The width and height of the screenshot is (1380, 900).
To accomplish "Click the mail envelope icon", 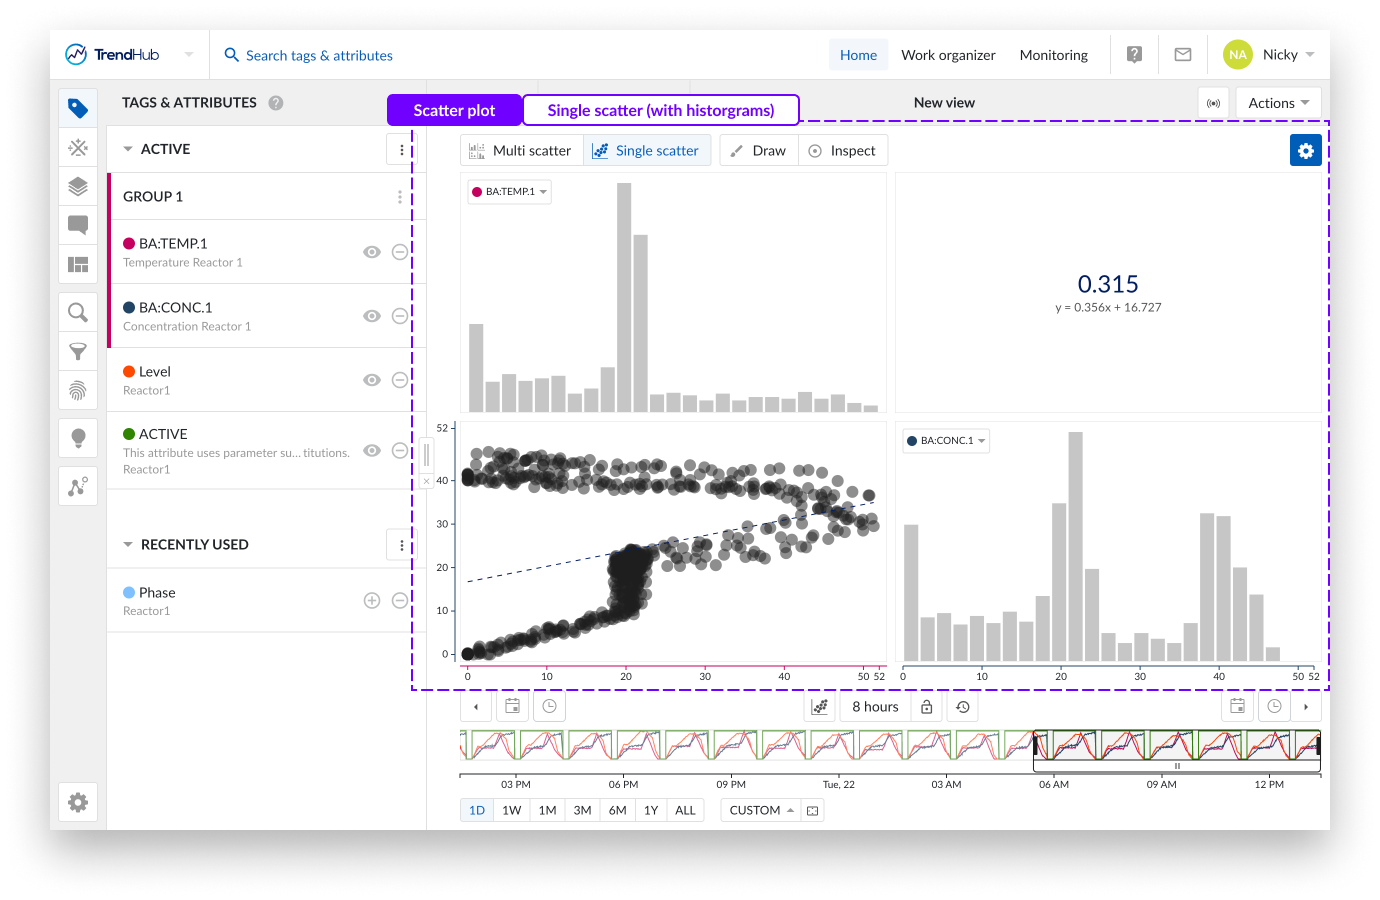I will (1182, 55).
